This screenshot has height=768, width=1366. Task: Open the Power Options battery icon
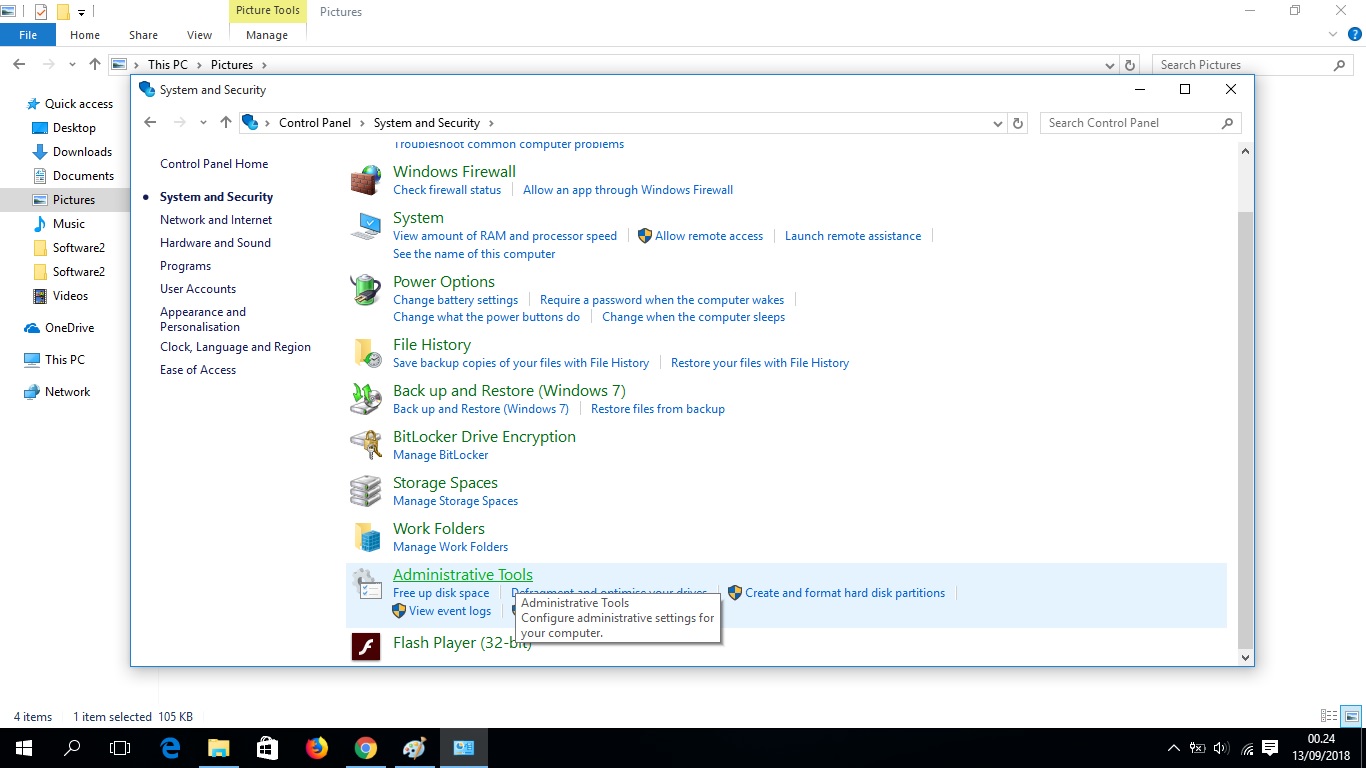(366, 290)
